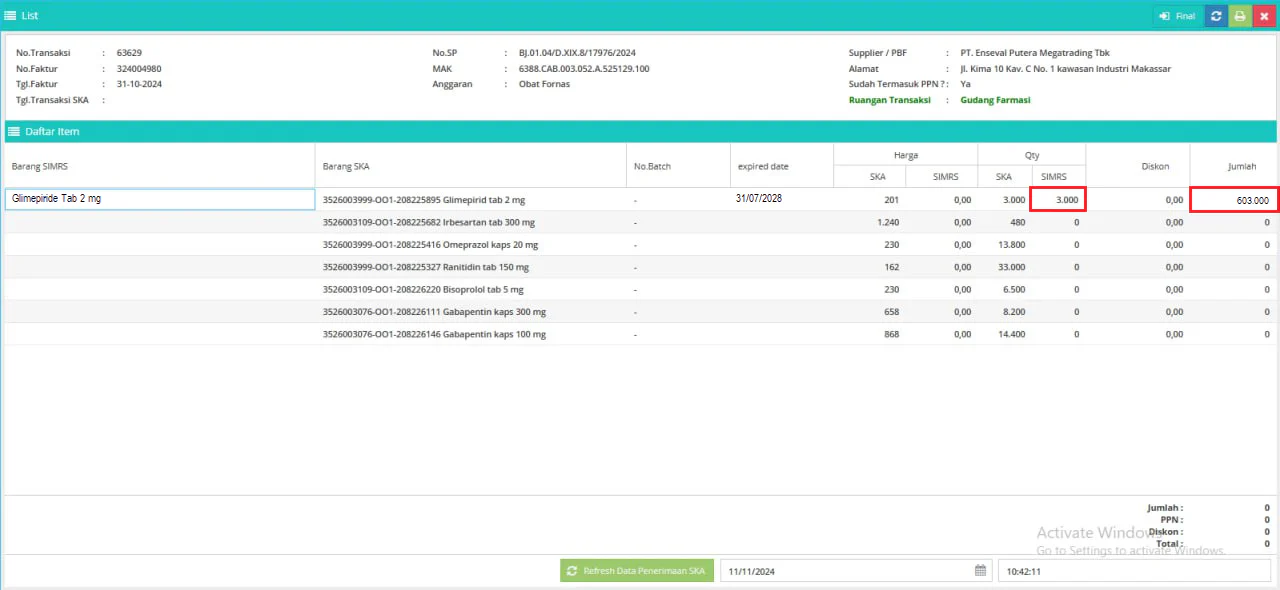This screenshot has height=590, width=1280.
Task: Click the blue refresh icon button
Action: pyautogui.click(x=1216, y=16)
